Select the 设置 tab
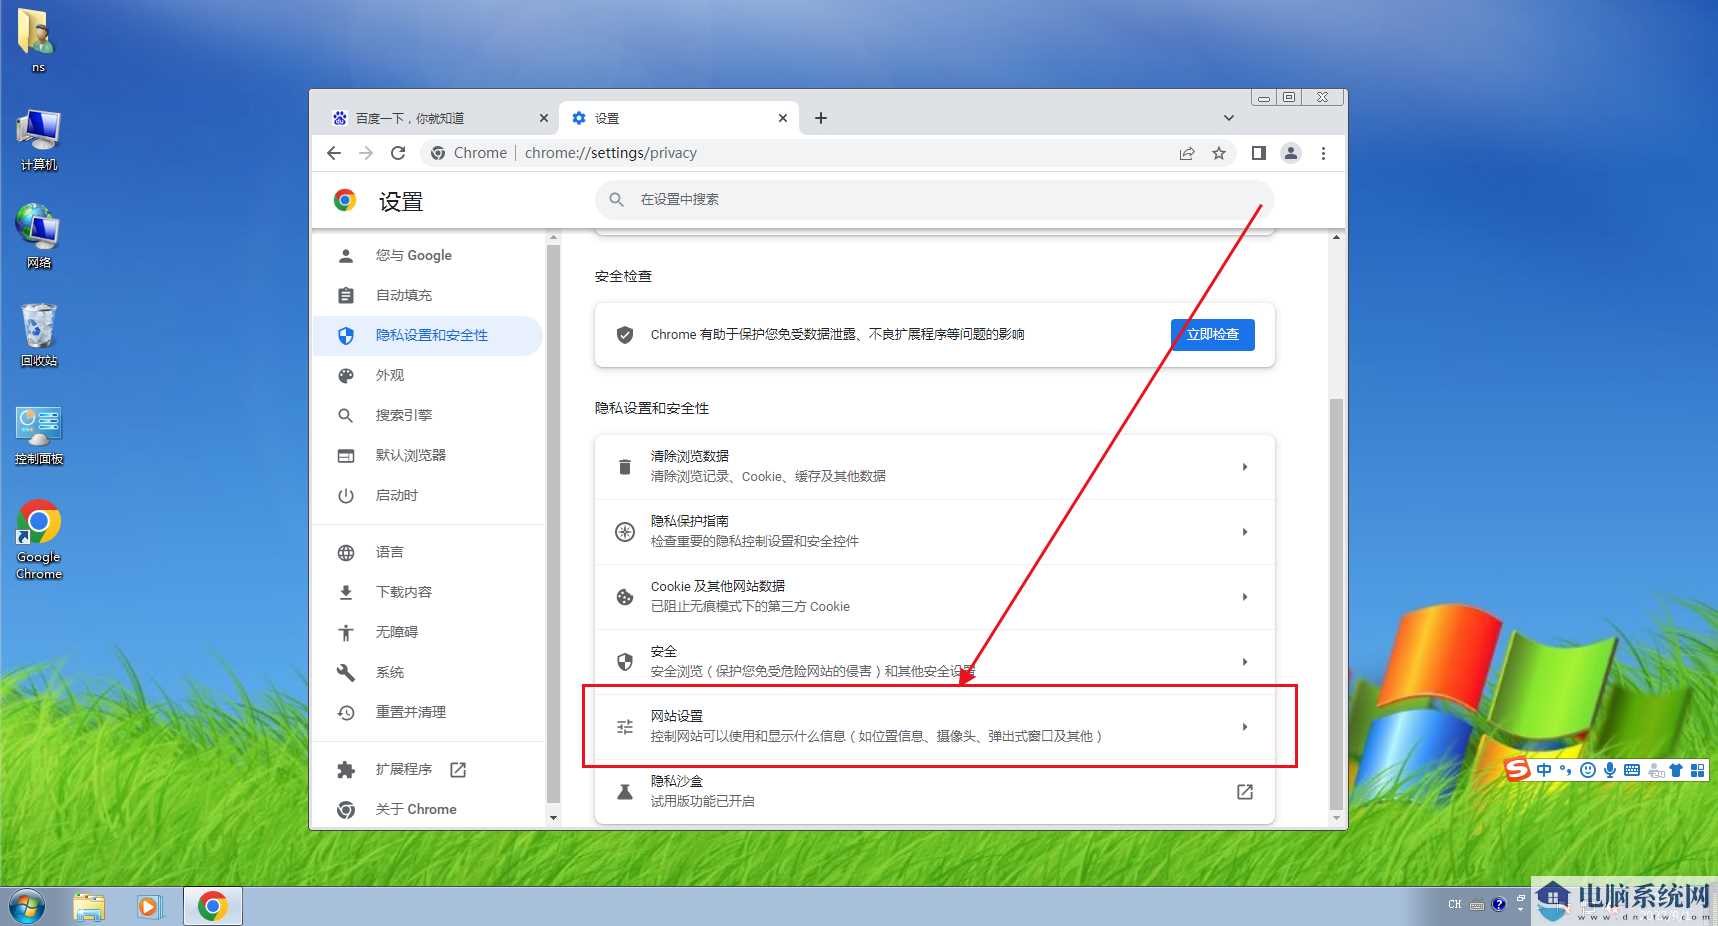 point(679,118)
